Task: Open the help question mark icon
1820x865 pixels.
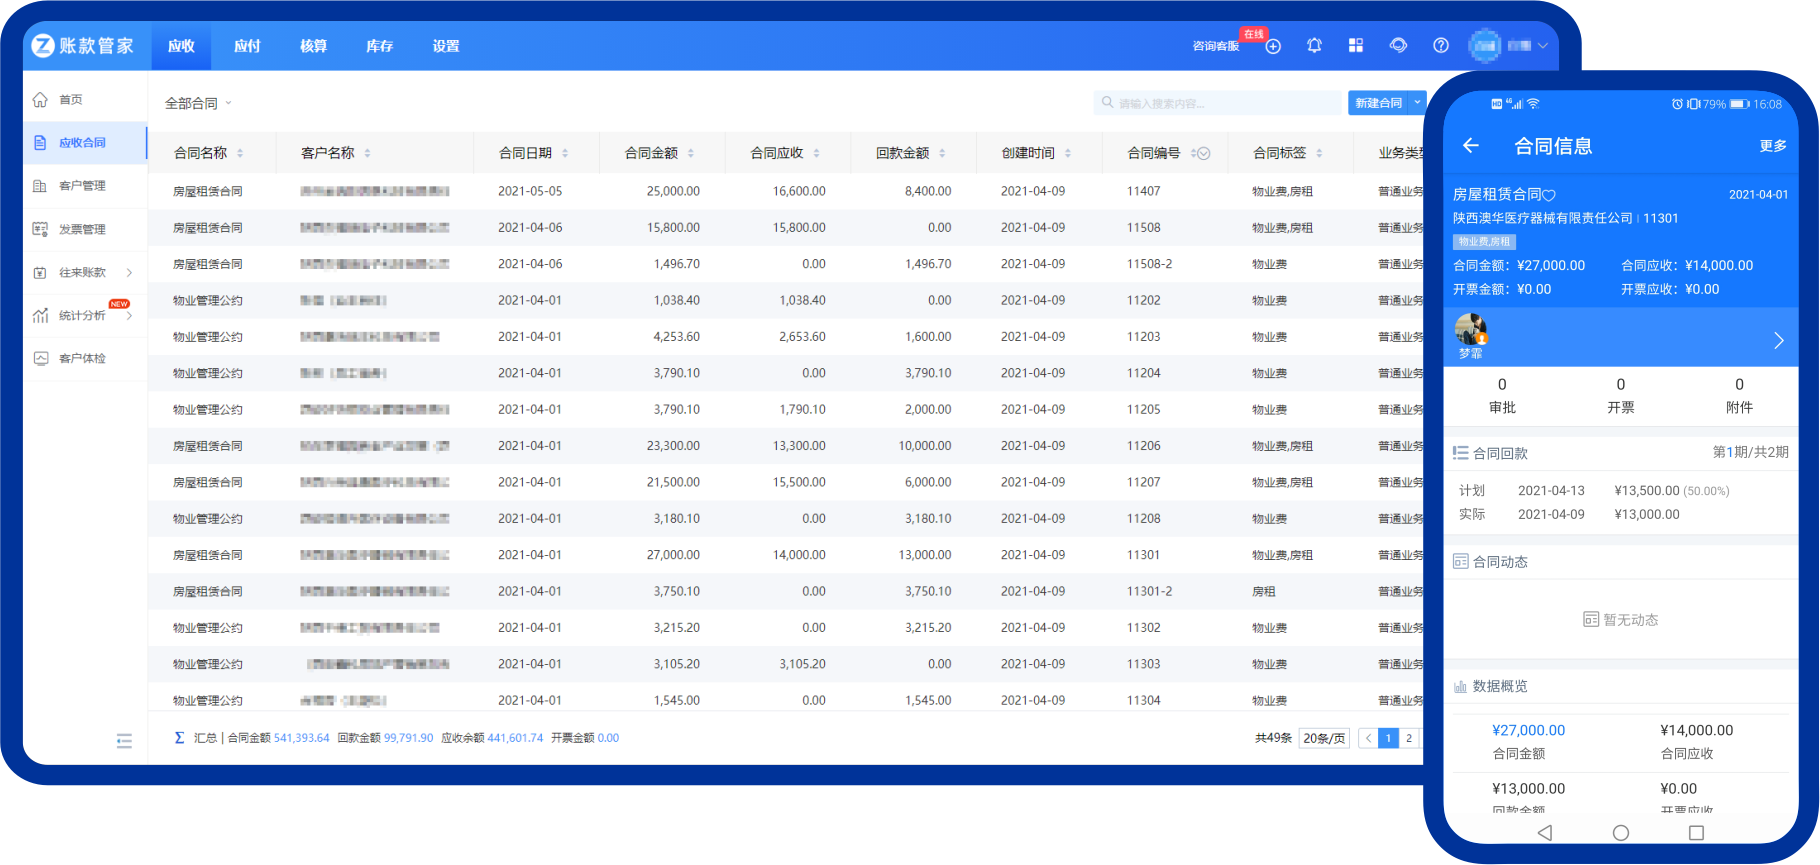Action: tap(1440, 45)
